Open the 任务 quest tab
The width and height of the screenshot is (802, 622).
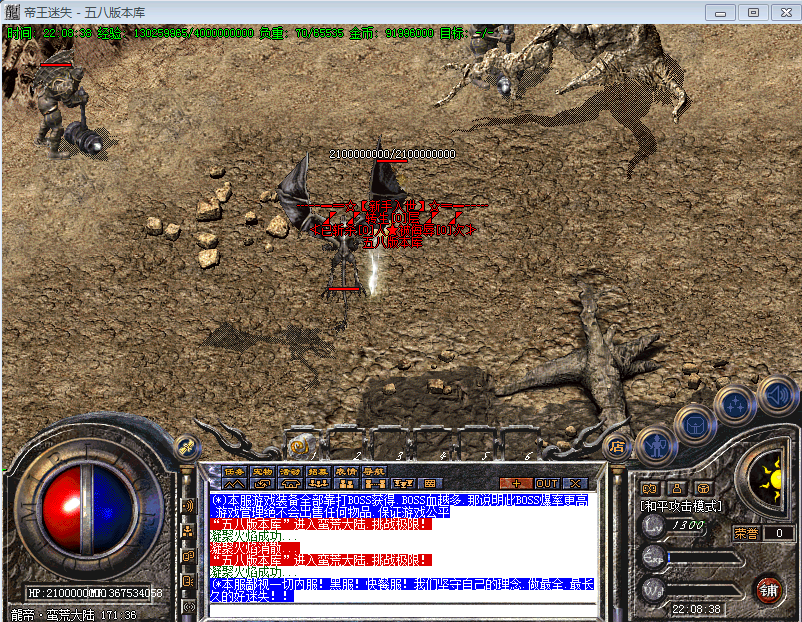234,472
